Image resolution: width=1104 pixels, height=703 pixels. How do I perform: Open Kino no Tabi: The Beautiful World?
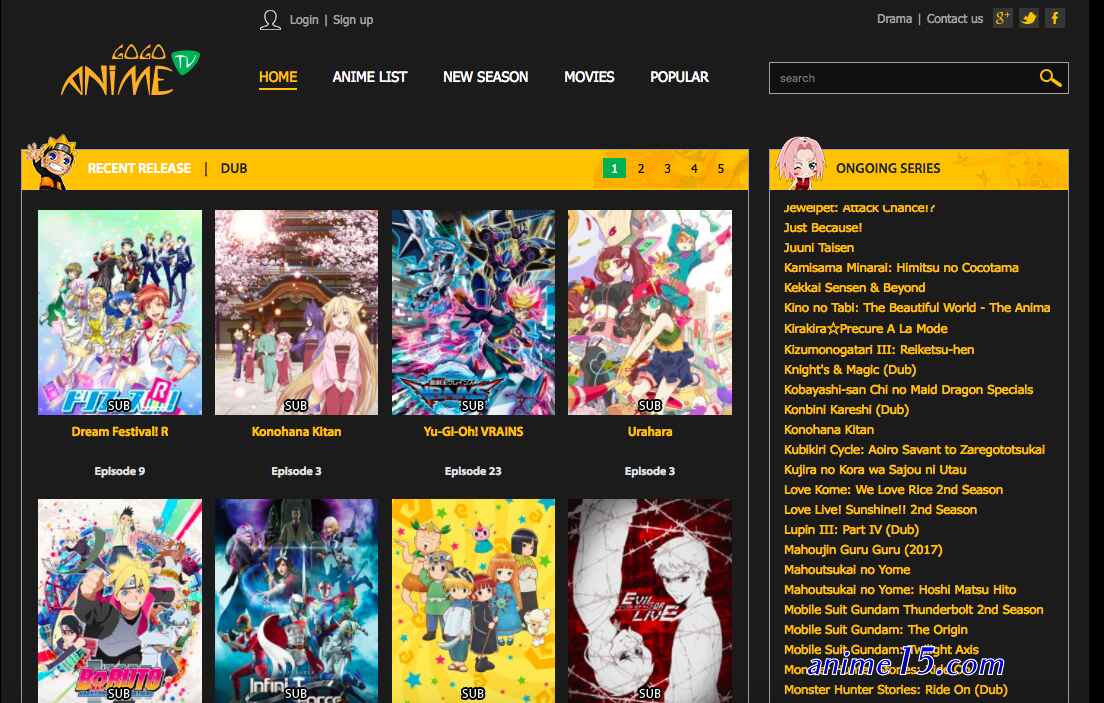pyautogui.click(x=917, y=307)
